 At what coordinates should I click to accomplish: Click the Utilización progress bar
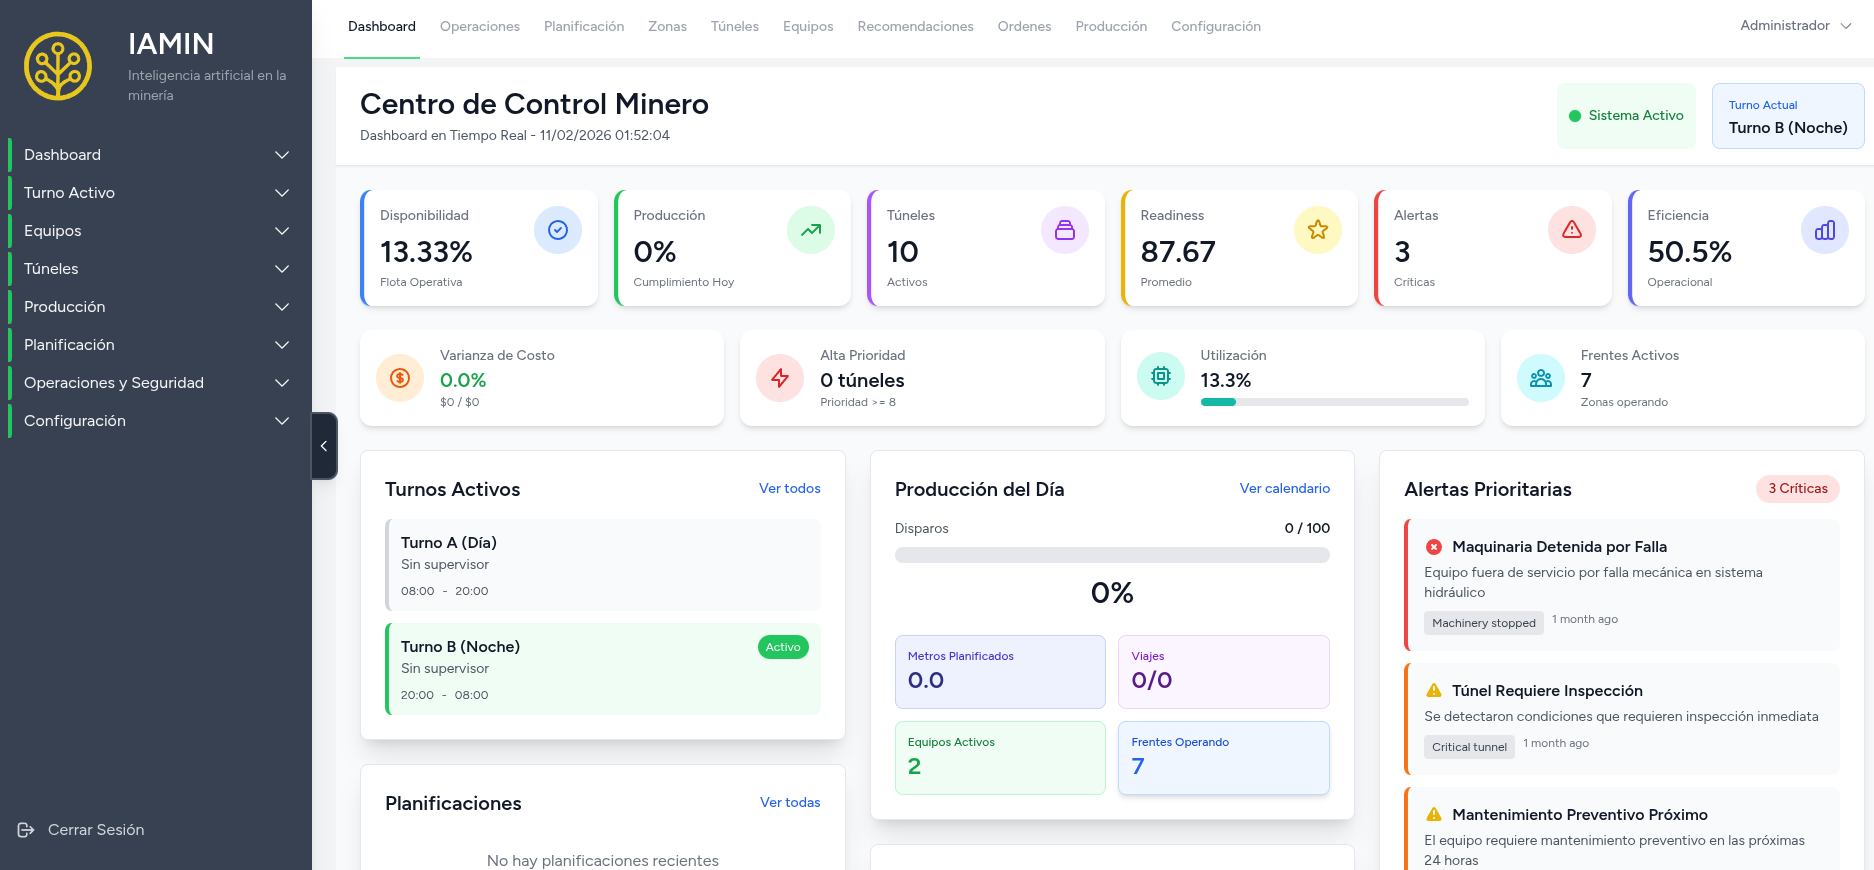coord(1334,402)
